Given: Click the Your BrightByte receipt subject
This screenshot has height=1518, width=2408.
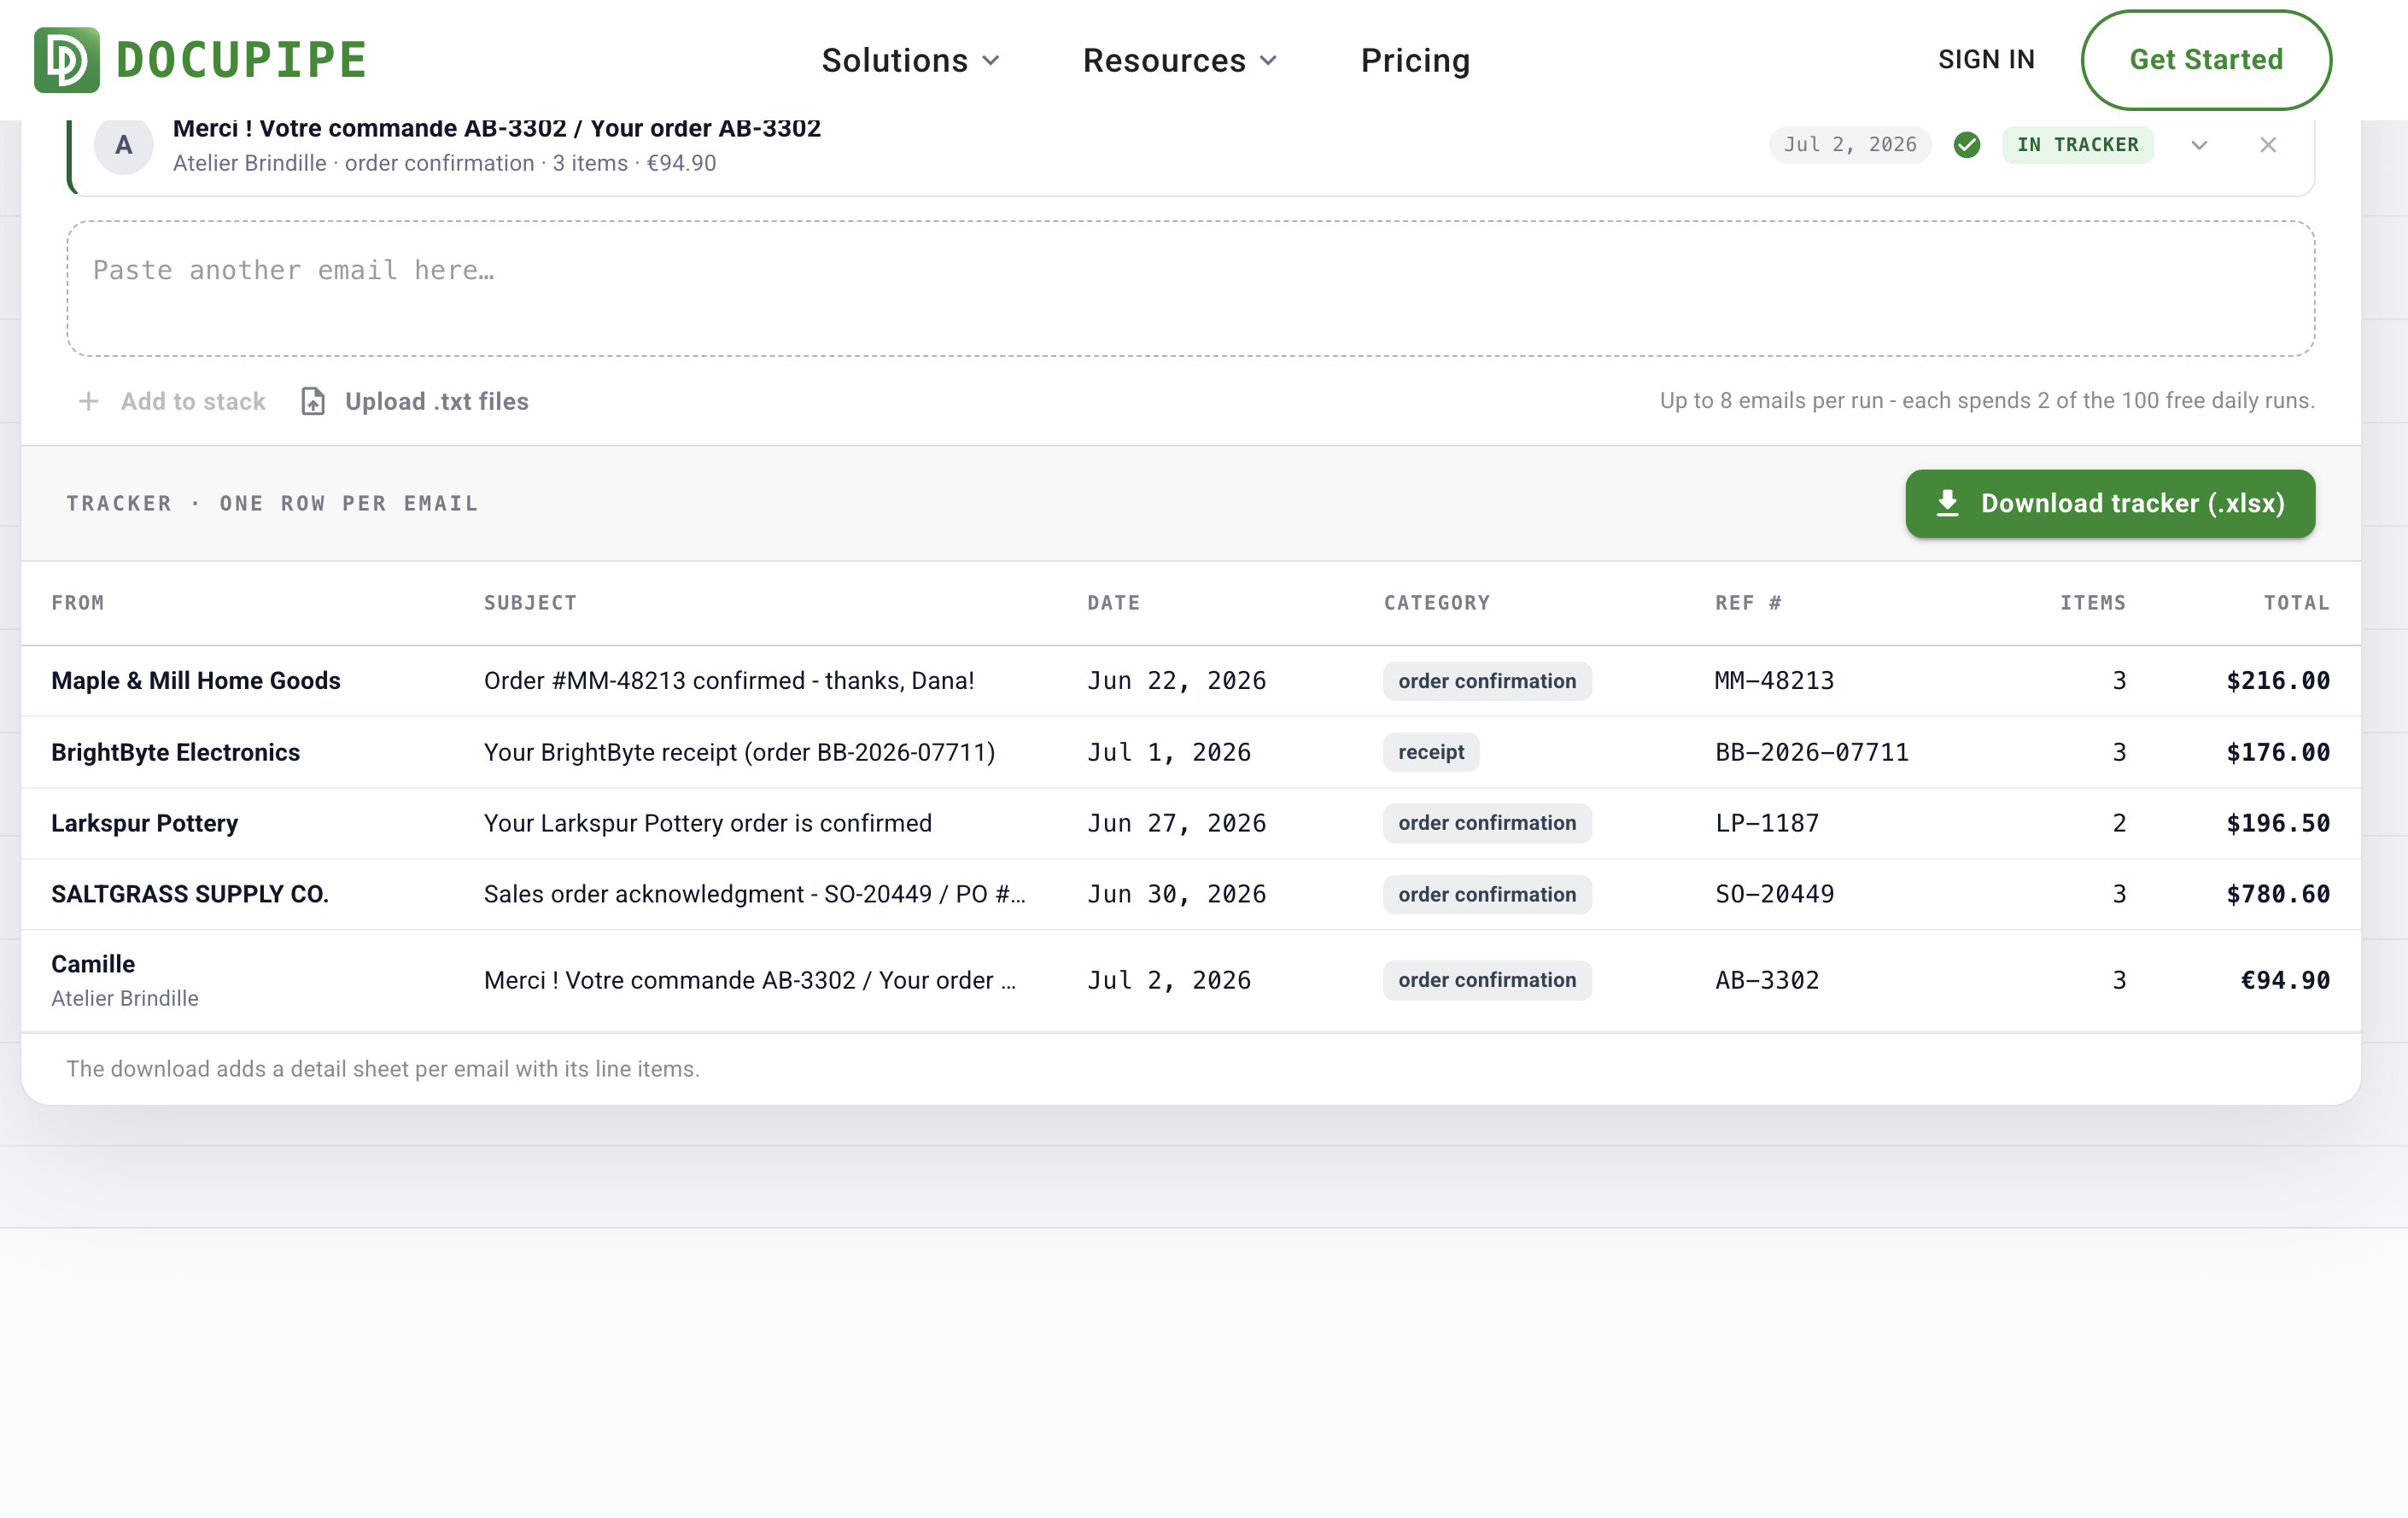Looking at the screenshot, I should [x=739, y=752].
